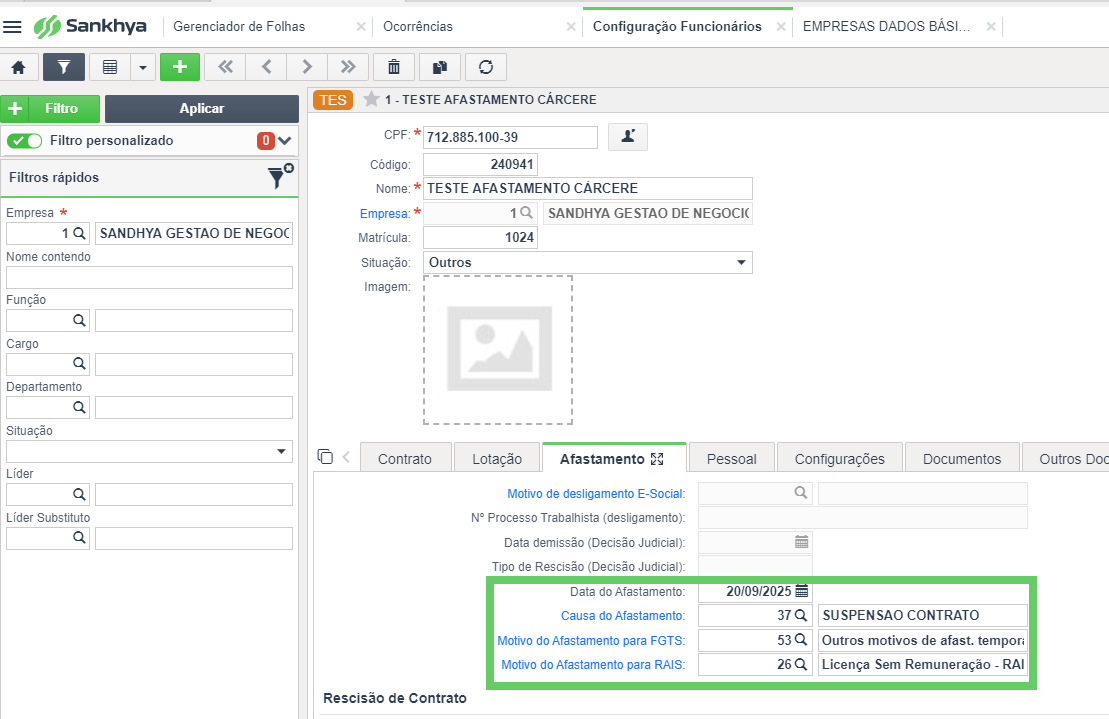Open calendar for Data do Afastamento
Image resolution: width=1109 pixels, height=719 pixels.
(x=801, y=591)
